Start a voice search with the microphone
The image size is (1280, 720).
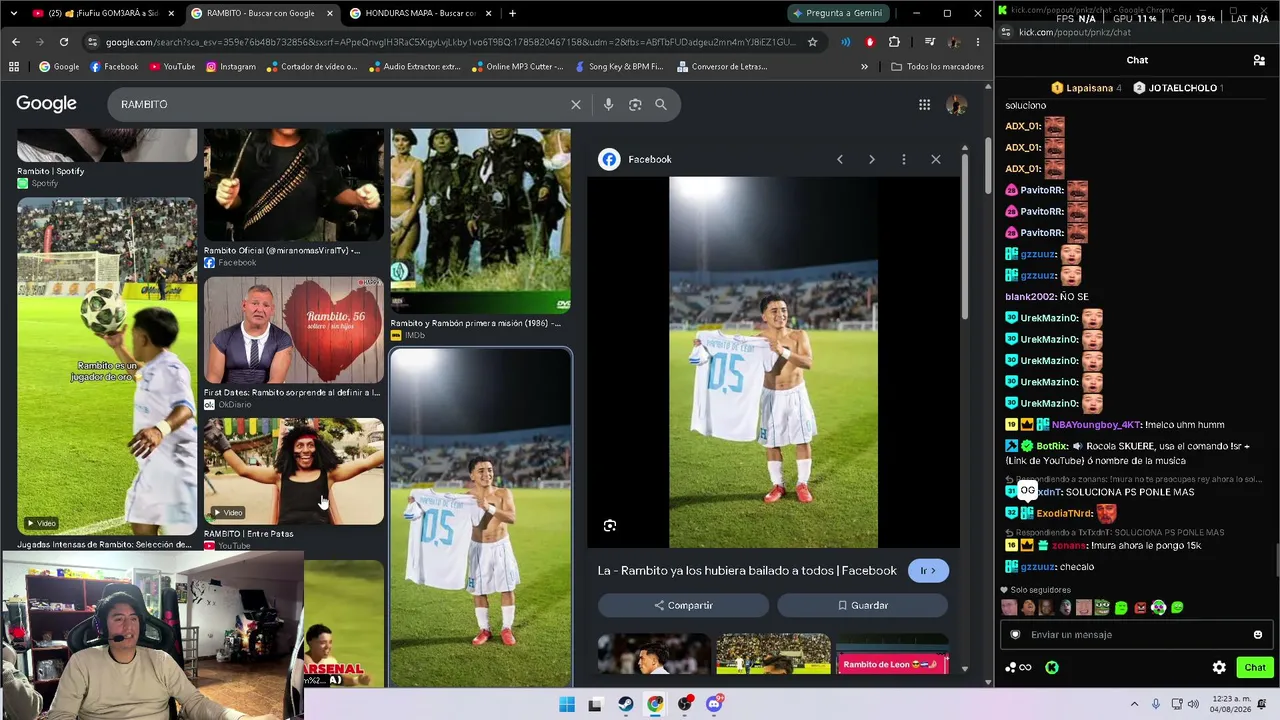(x=608, y=104)
